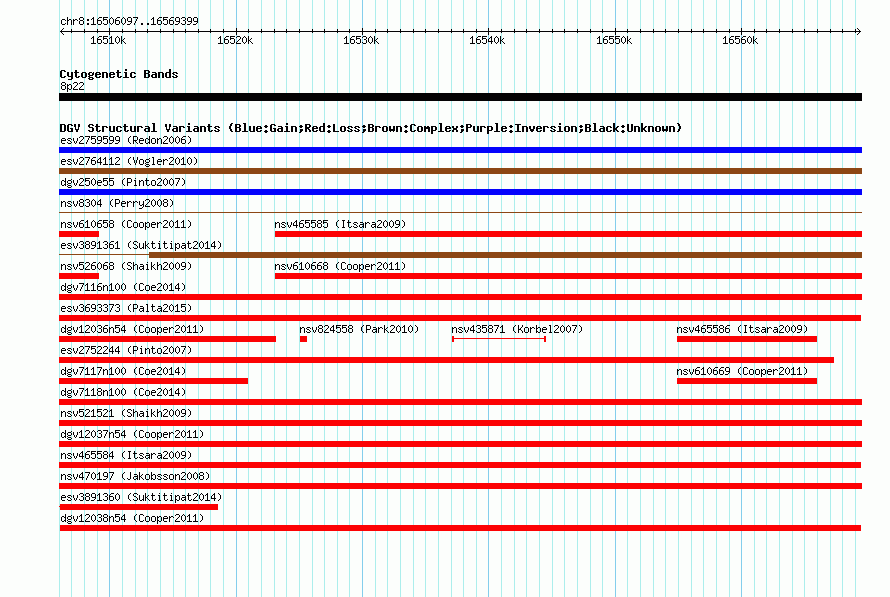This screenshot has height=597, width=890.
Task: Click the 16550k ruler tick label
Action: click(x=614, y=40)
